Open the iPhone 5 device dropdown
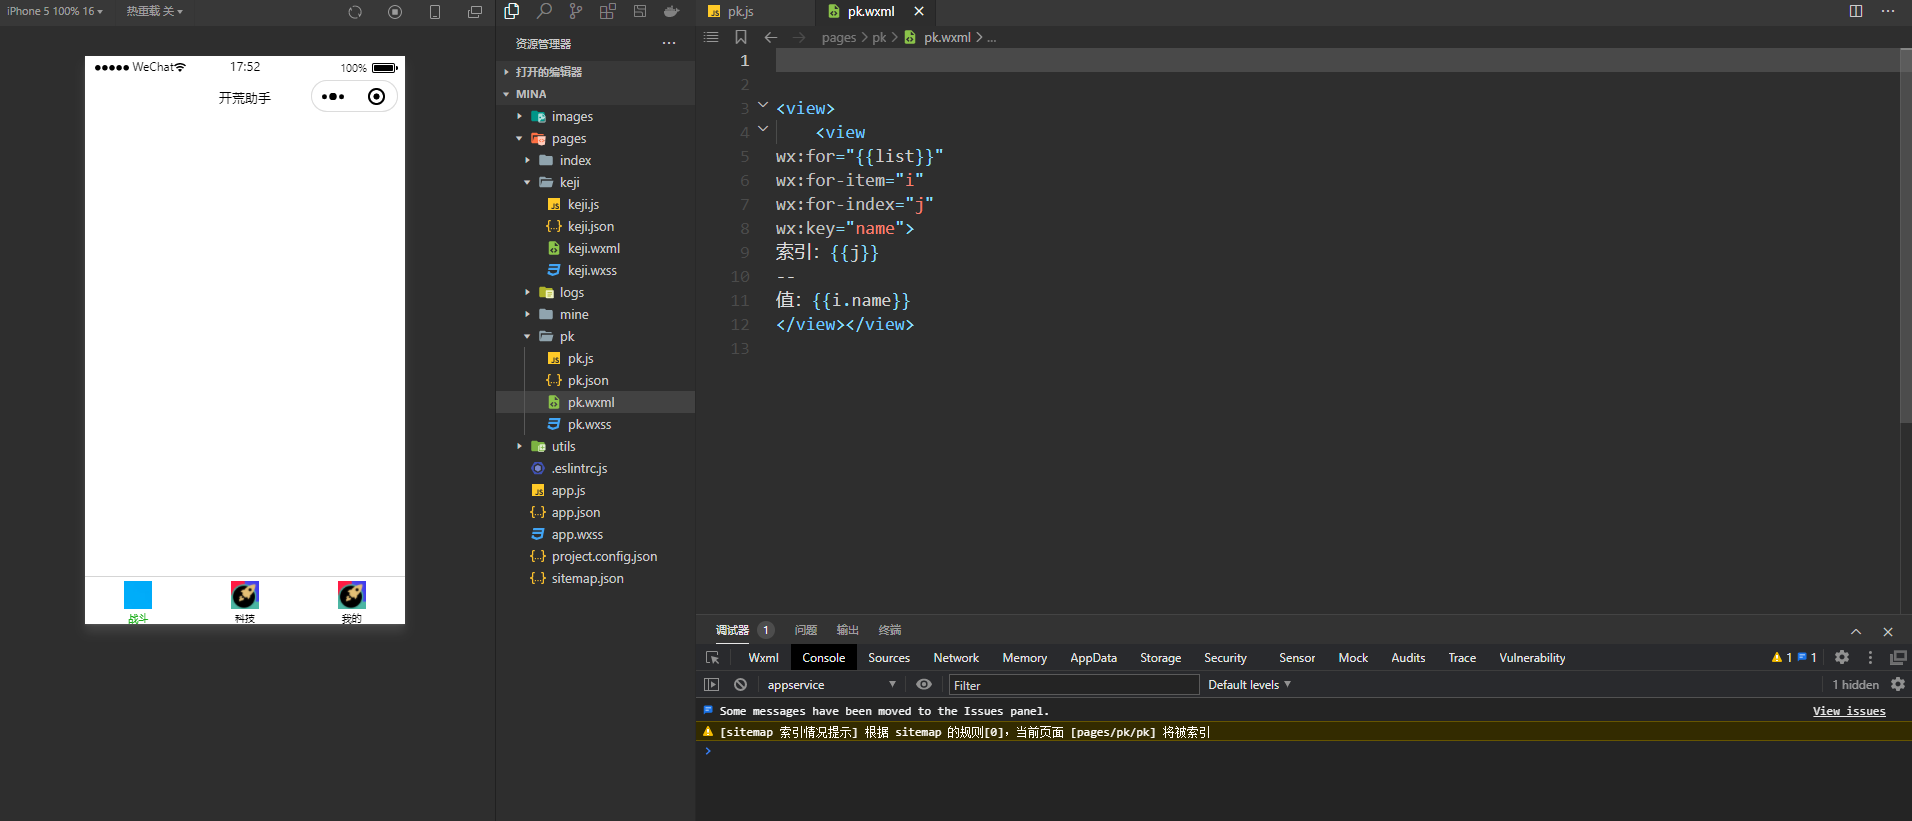This screenshot has width=1912, height=821. pos(55,11)
